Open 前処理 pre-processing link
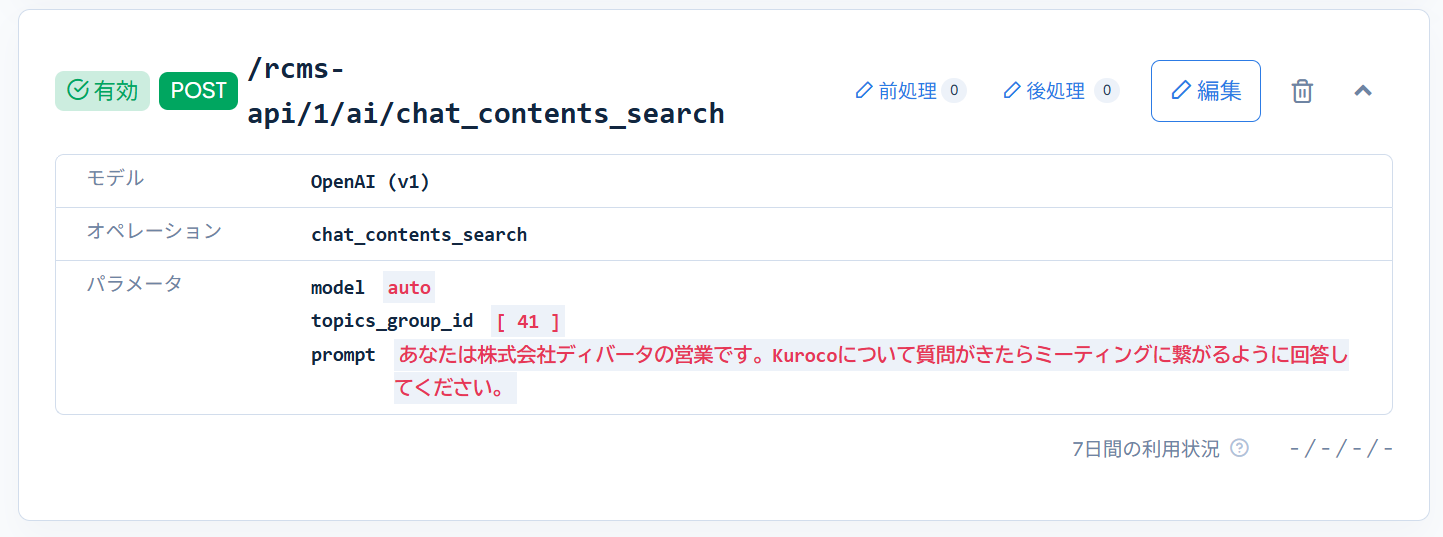 907,91
